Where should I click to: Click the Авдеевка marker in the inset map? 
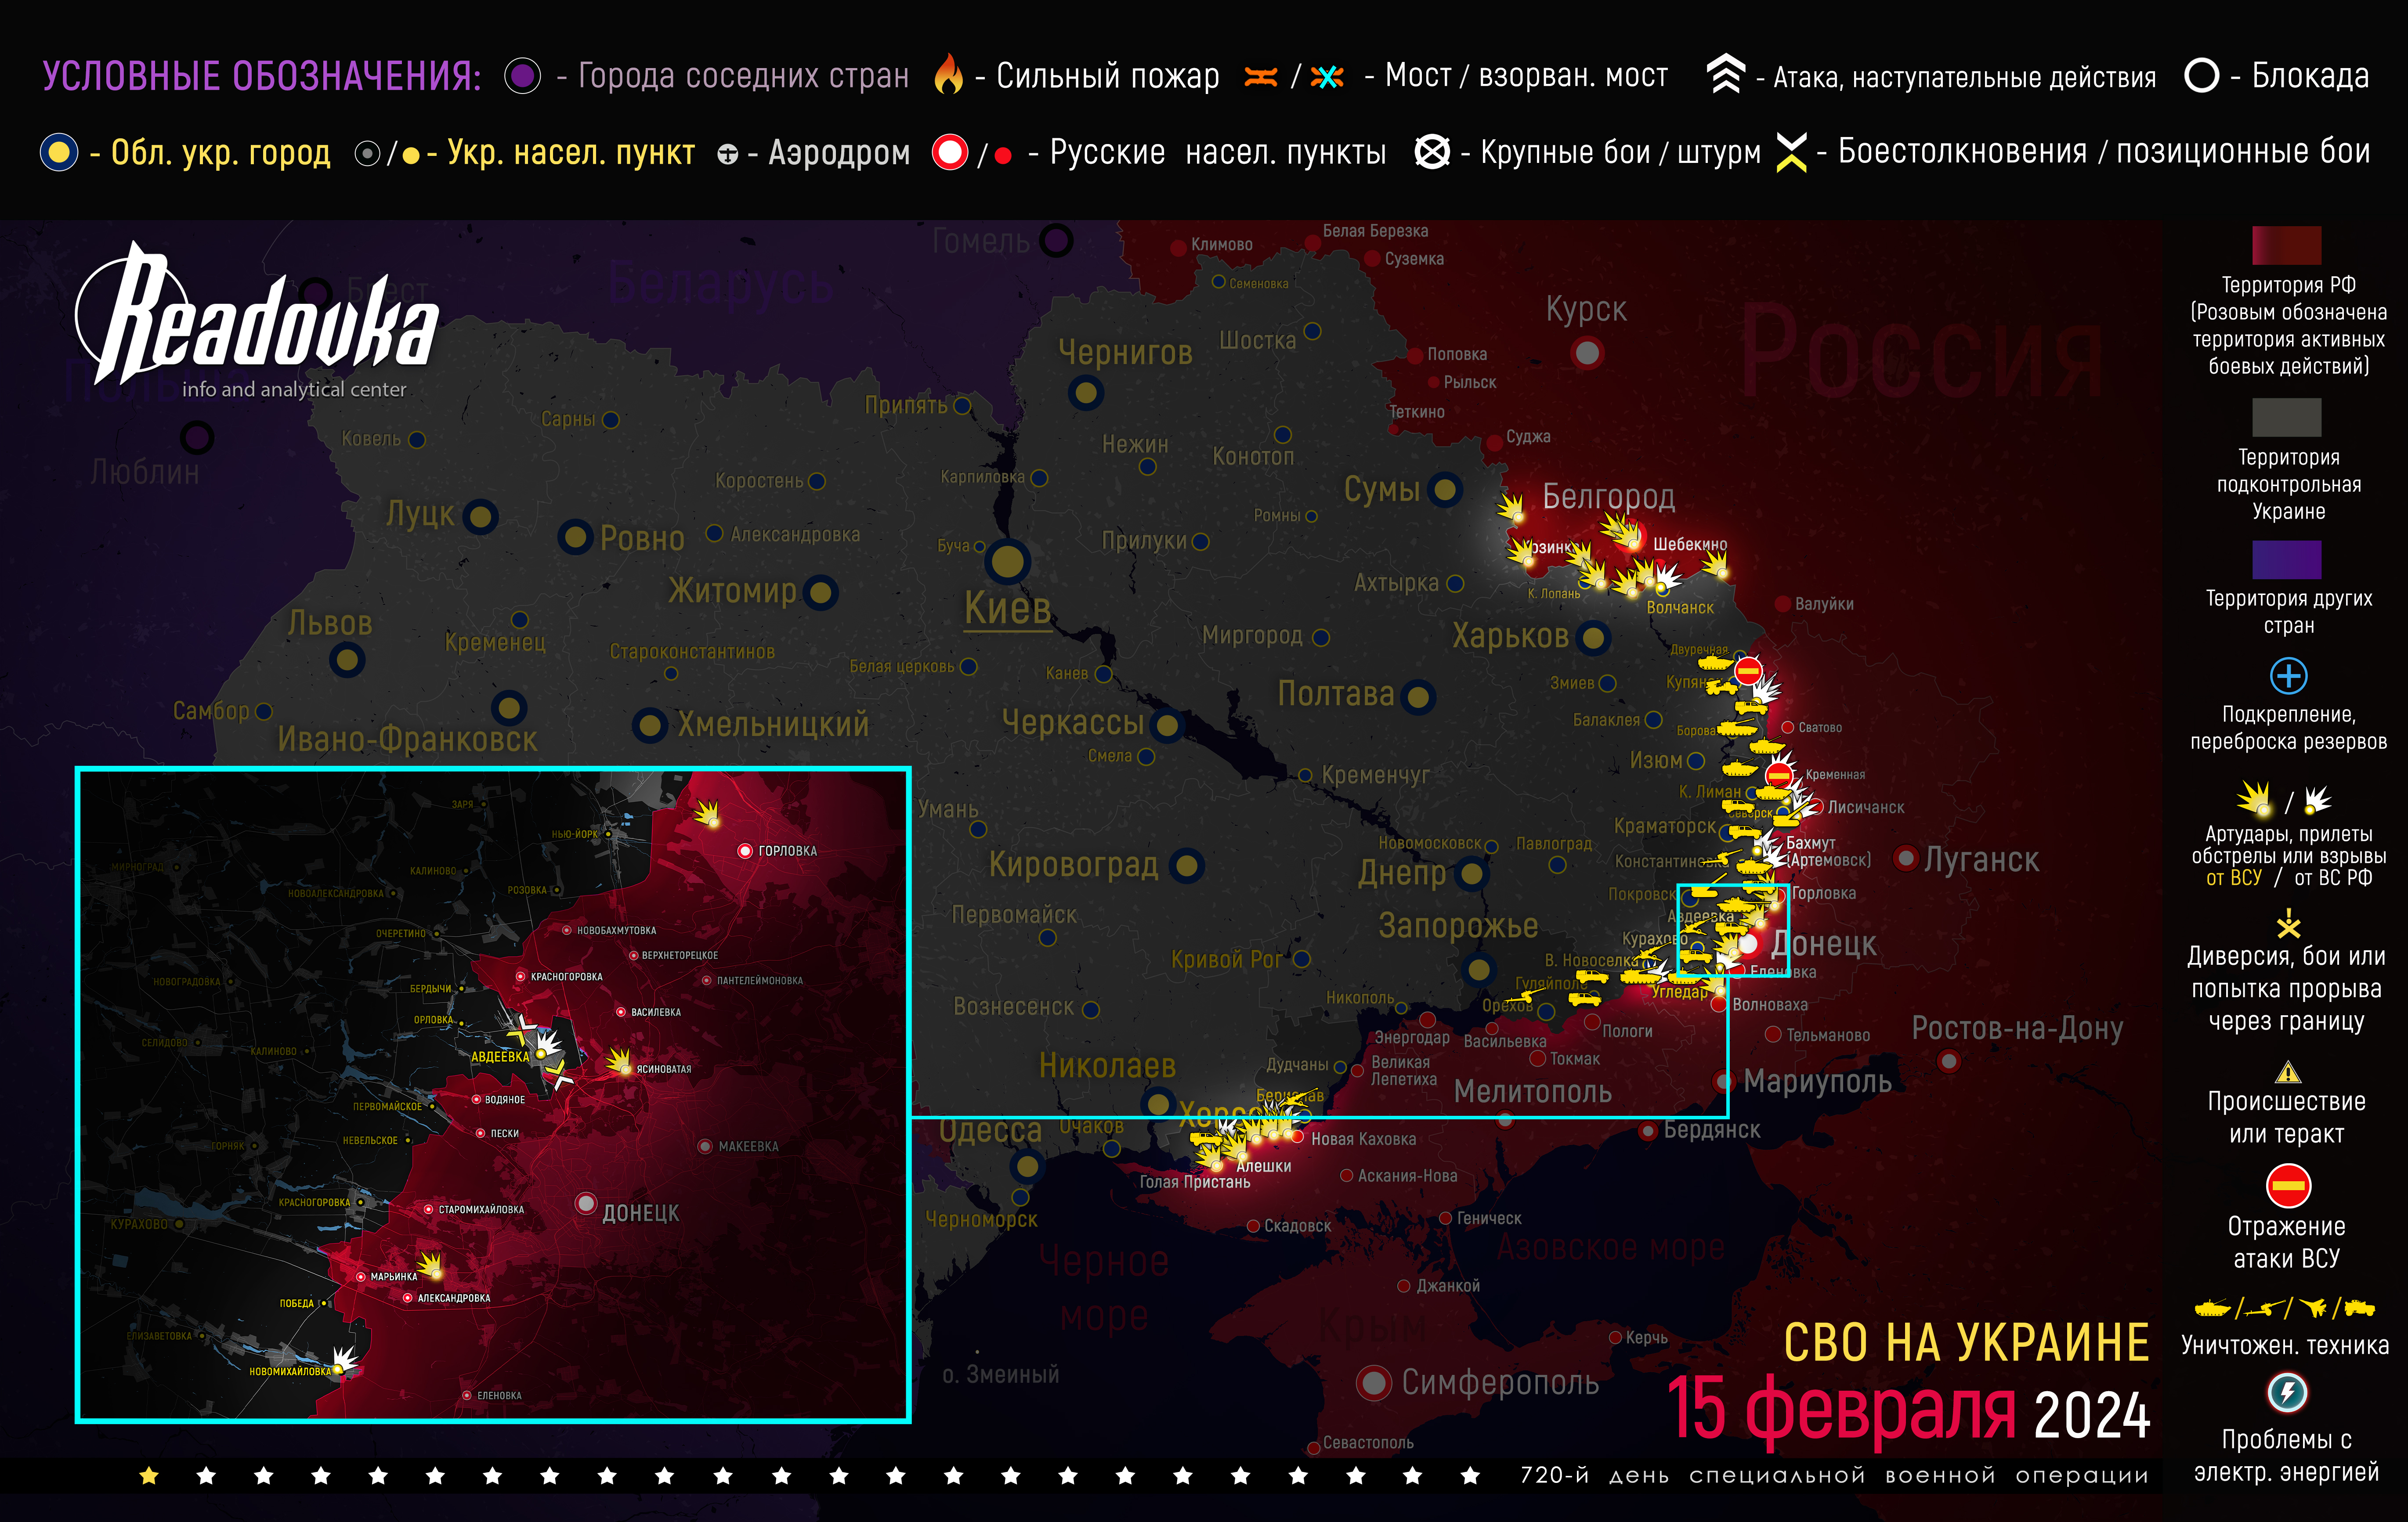tap(541, 1054)
